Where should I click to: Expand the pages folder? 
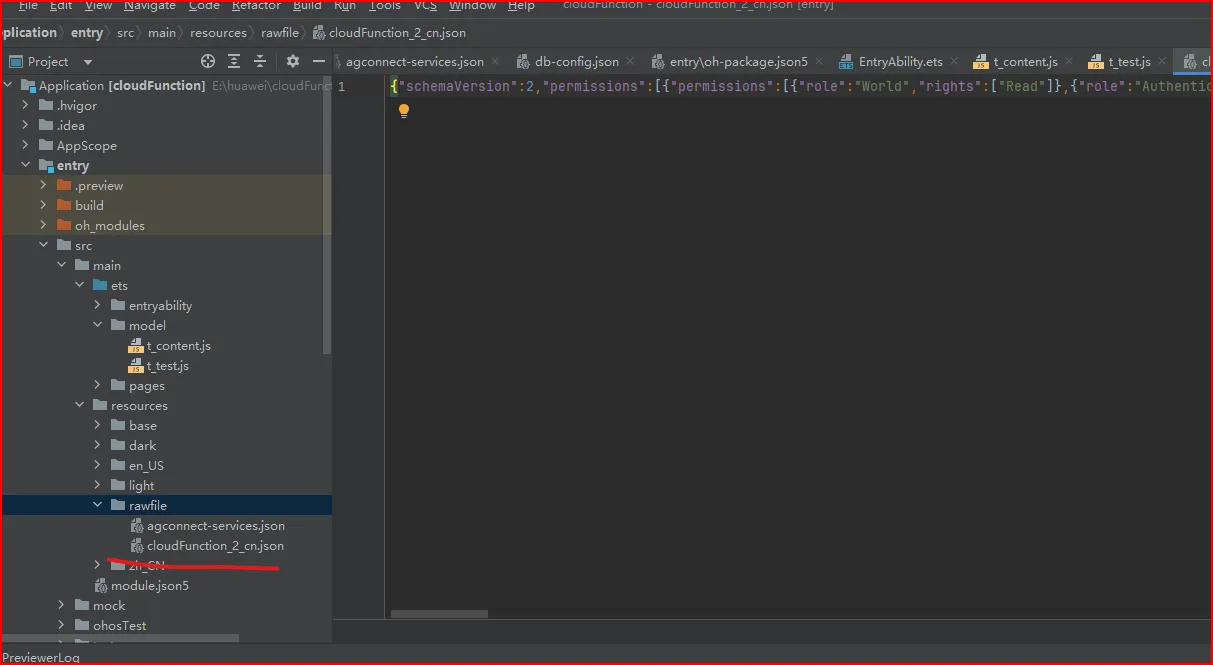(97, 386)
